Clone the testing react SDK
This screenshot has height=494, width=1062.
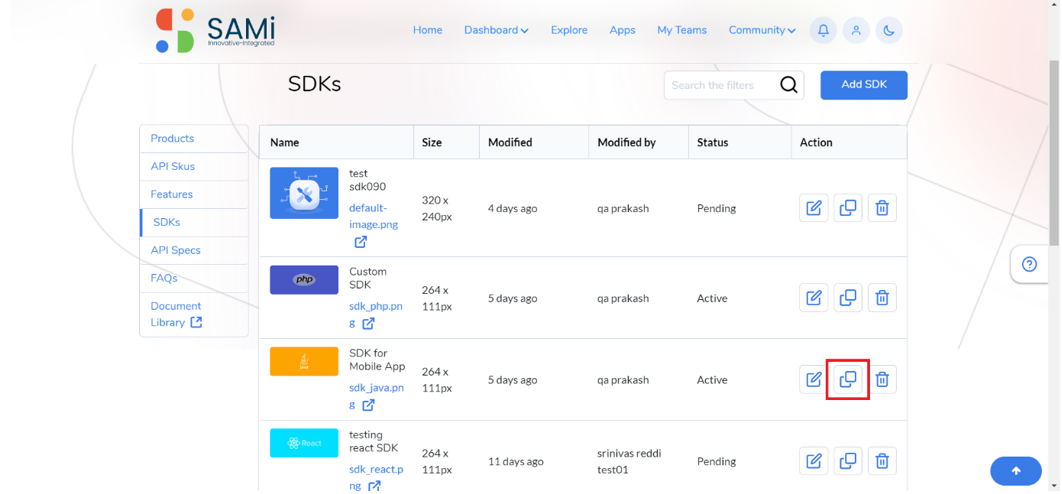click(x=847, y=461)
